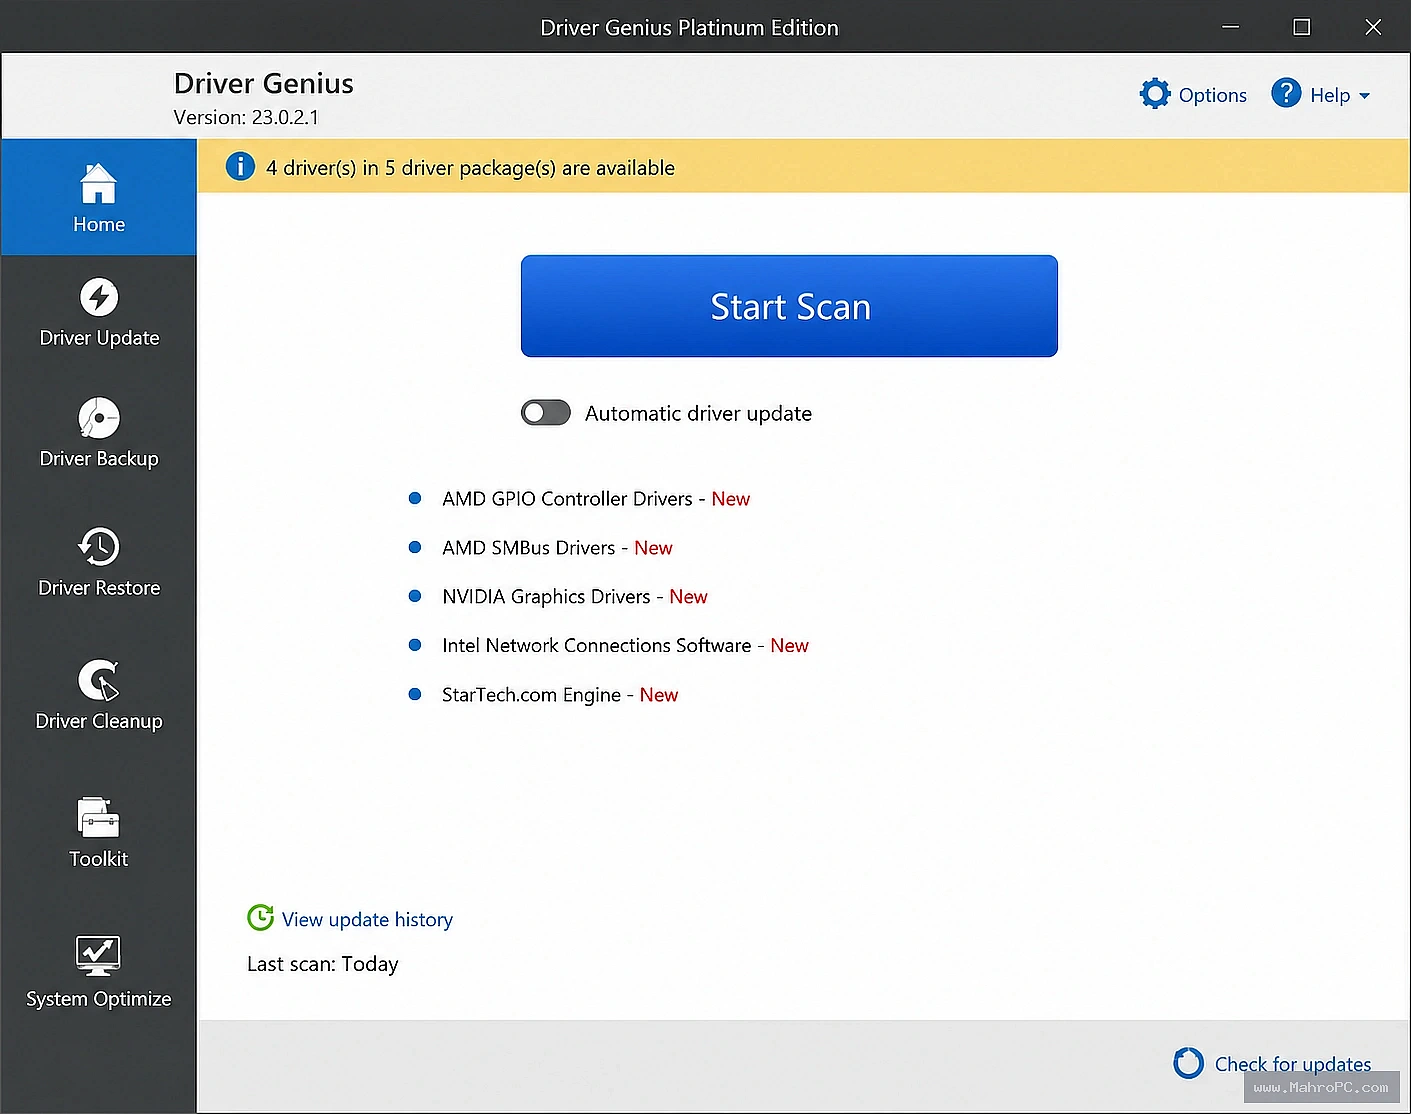Click the Check for updates refresh icon

(x=1188, y=1063)
